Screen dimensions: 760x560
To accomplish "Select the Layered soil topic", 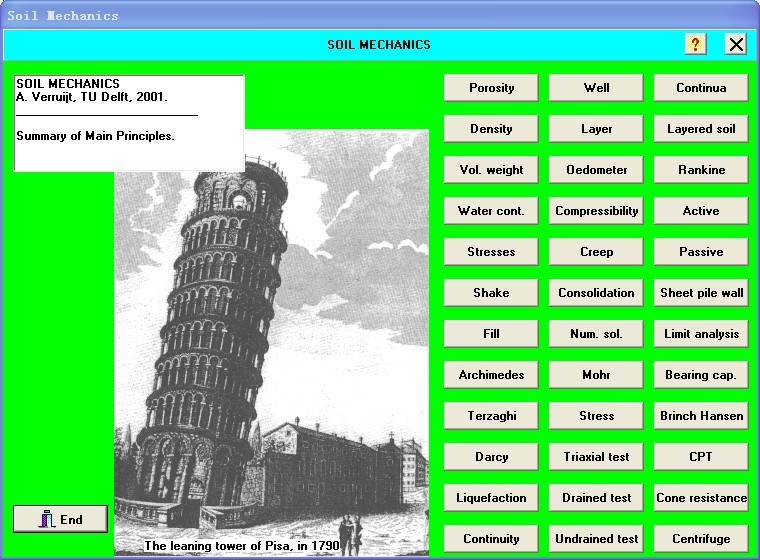I will pos(701,129).
